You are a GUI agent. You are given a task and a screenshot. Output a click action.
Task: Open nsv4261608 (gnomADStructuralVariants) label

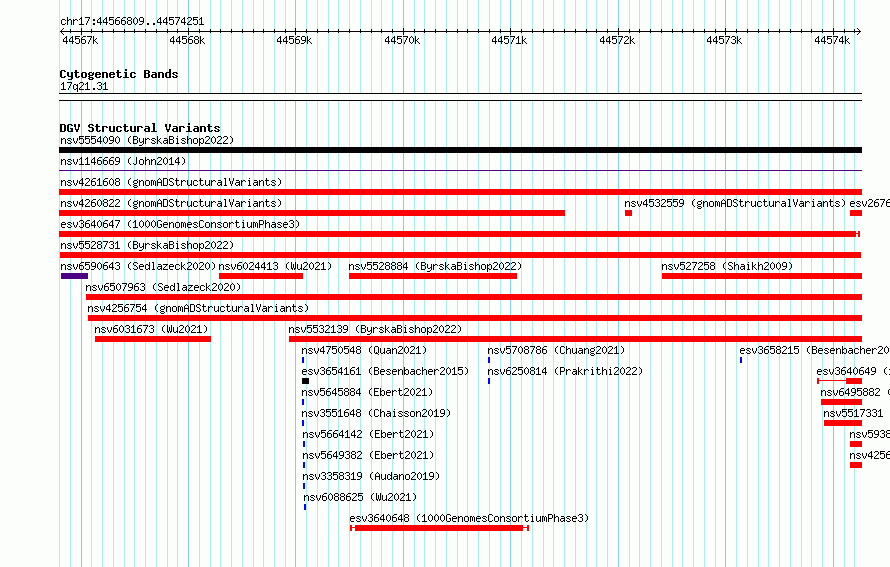click(x=171, y=182)
